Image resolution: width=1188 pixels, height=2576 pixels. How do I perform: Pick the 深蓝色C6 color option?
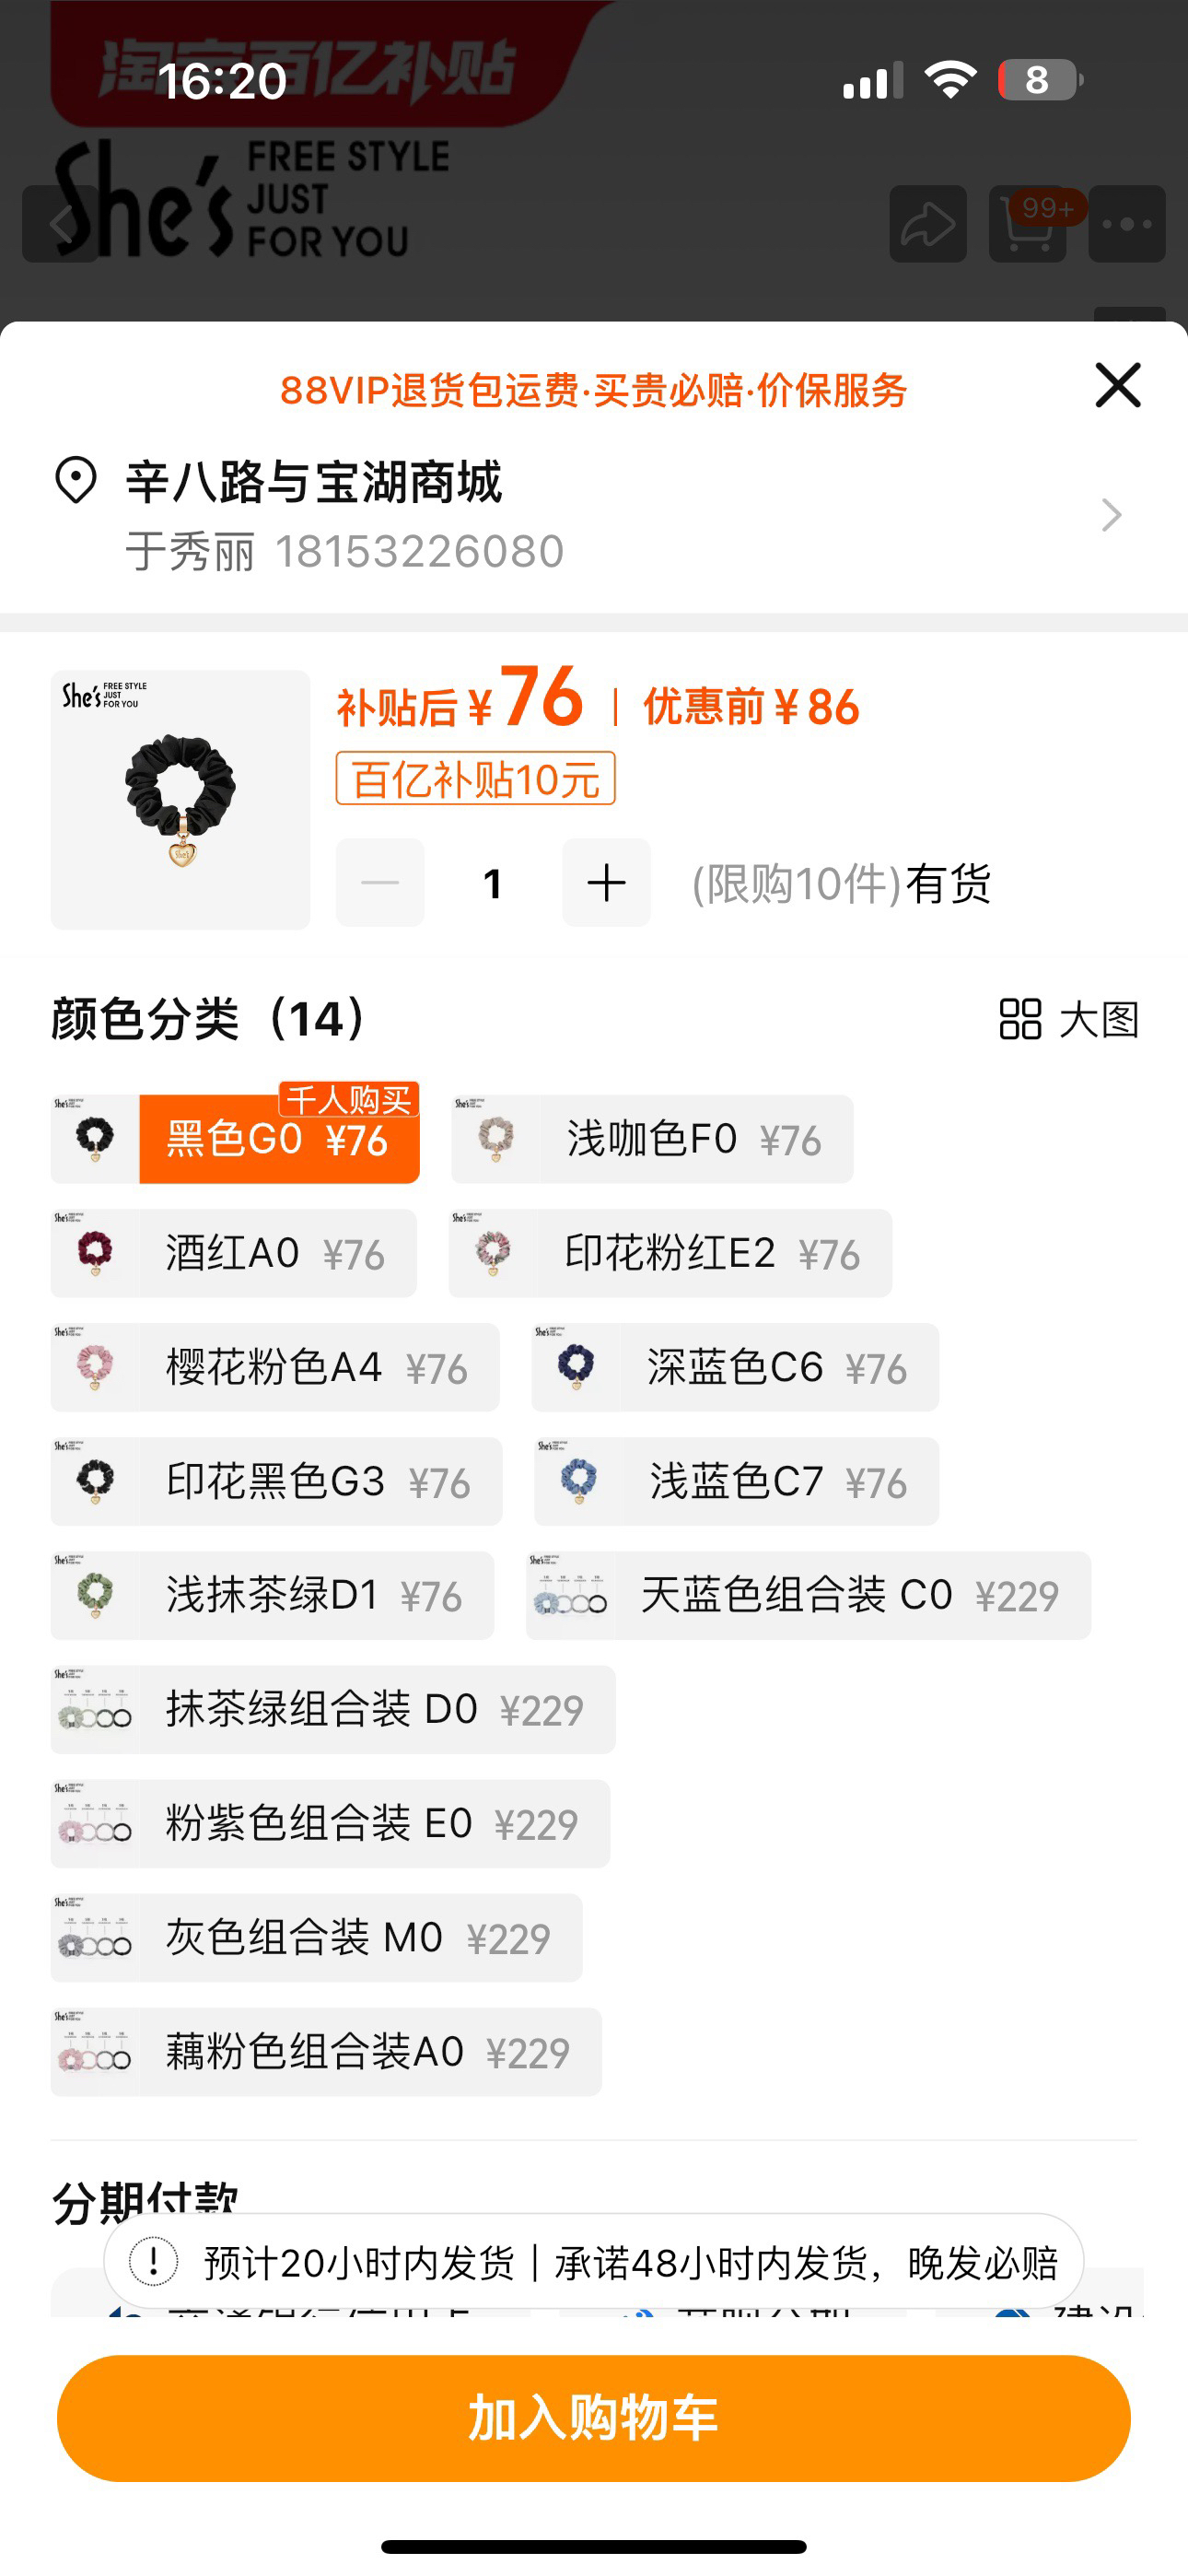[734, 1367]
